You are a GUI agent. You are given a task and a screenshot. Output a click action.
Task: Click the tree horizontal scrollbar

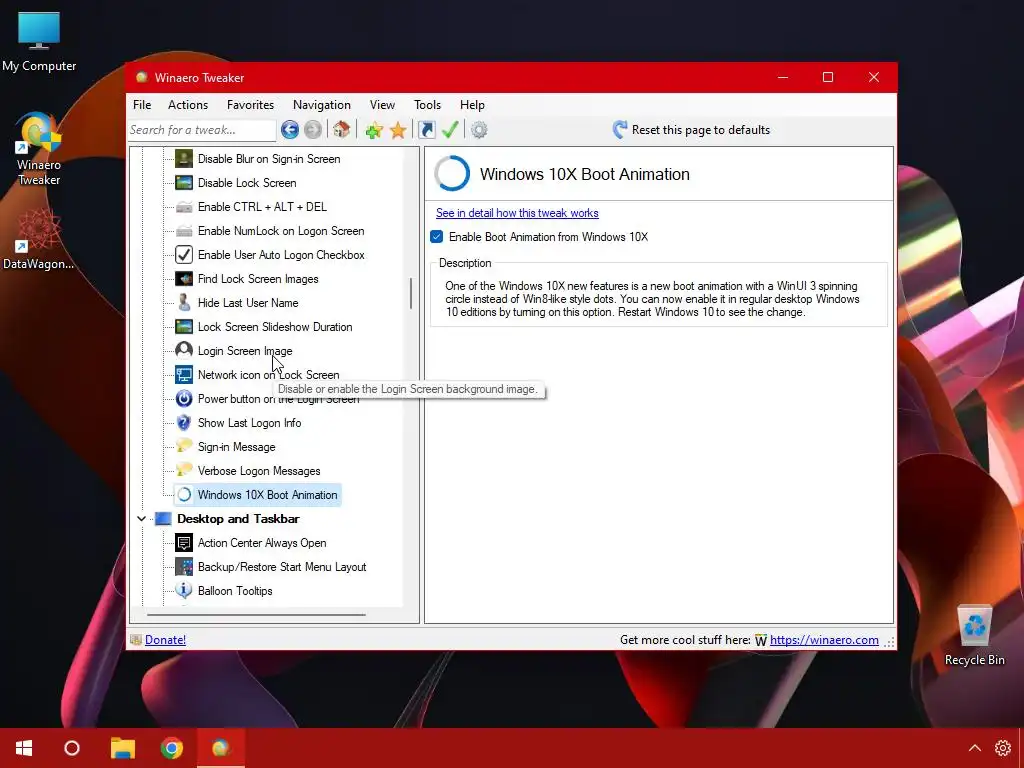tap(256, 615)
